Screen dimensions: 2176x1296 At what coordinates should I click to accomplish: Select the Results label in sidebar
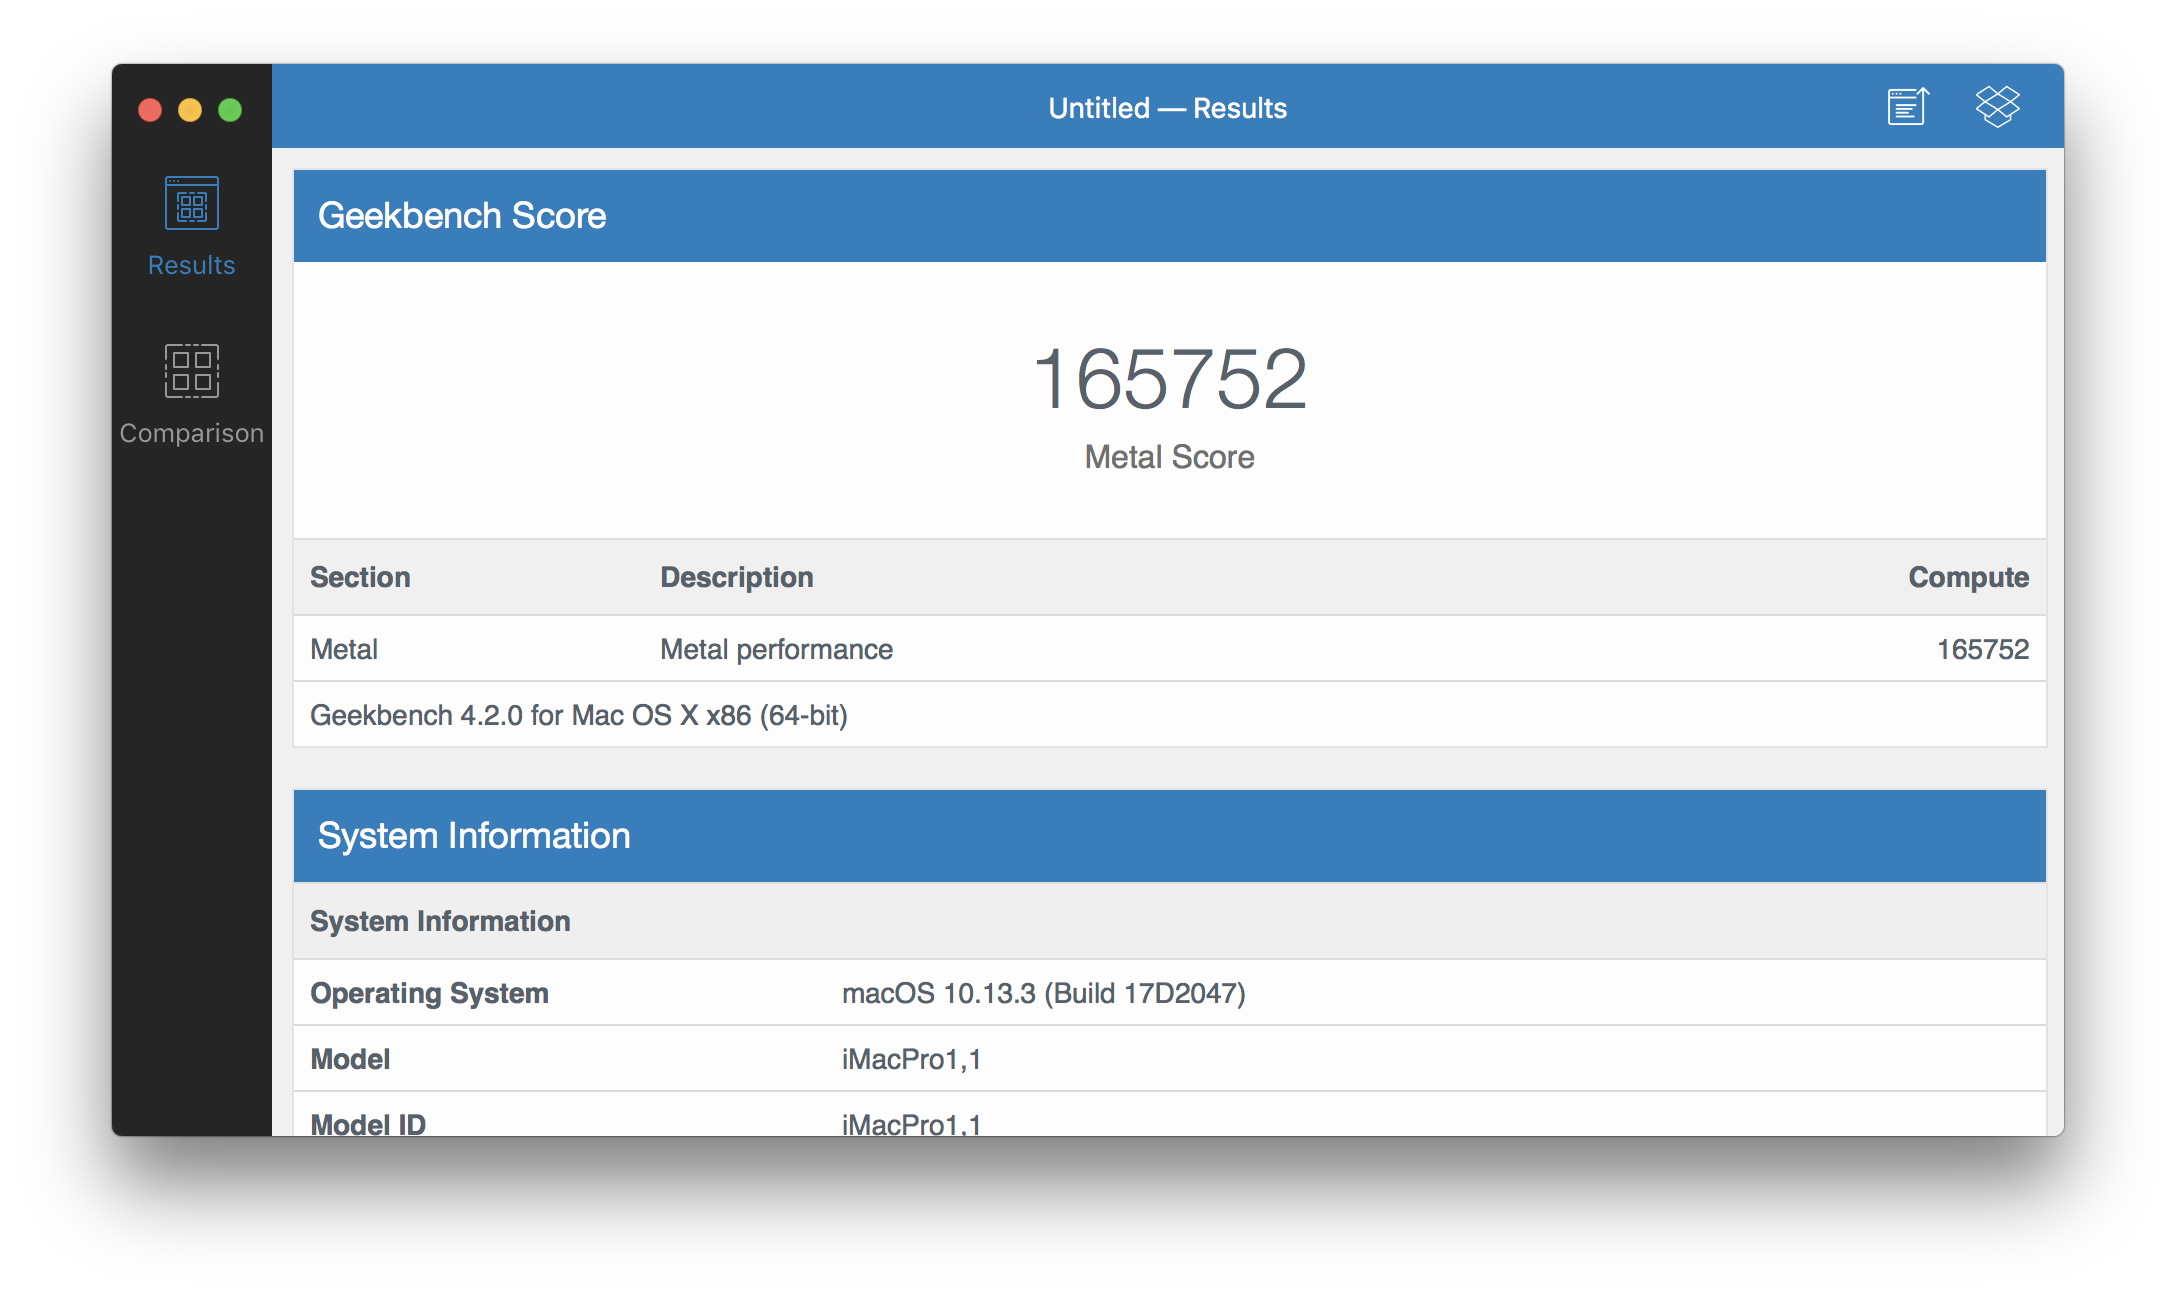tap(191, 265)
